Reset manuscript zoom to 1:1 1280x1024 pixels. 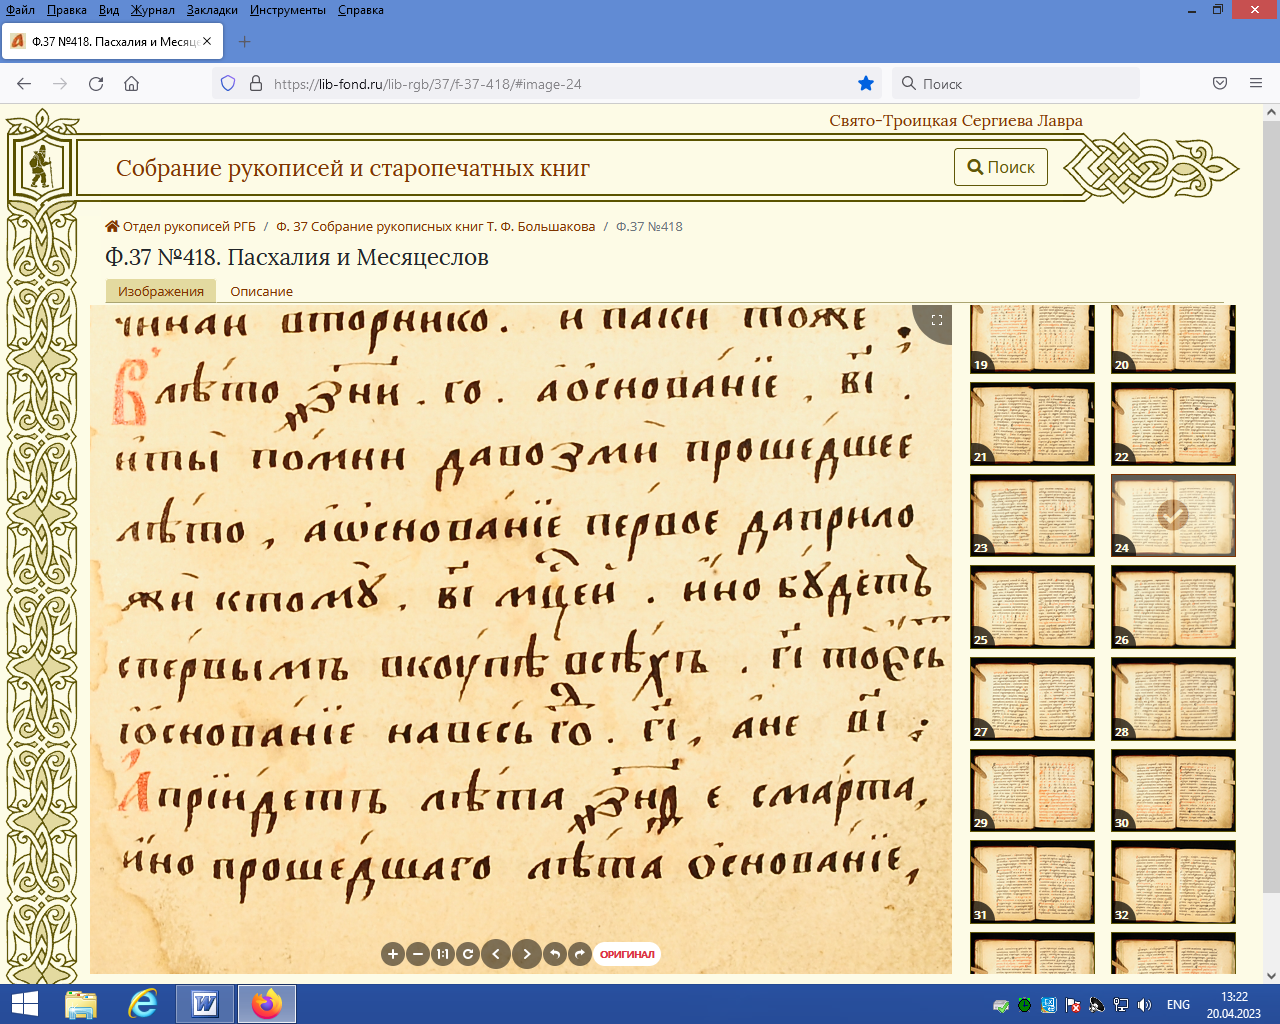click(443, 954)
